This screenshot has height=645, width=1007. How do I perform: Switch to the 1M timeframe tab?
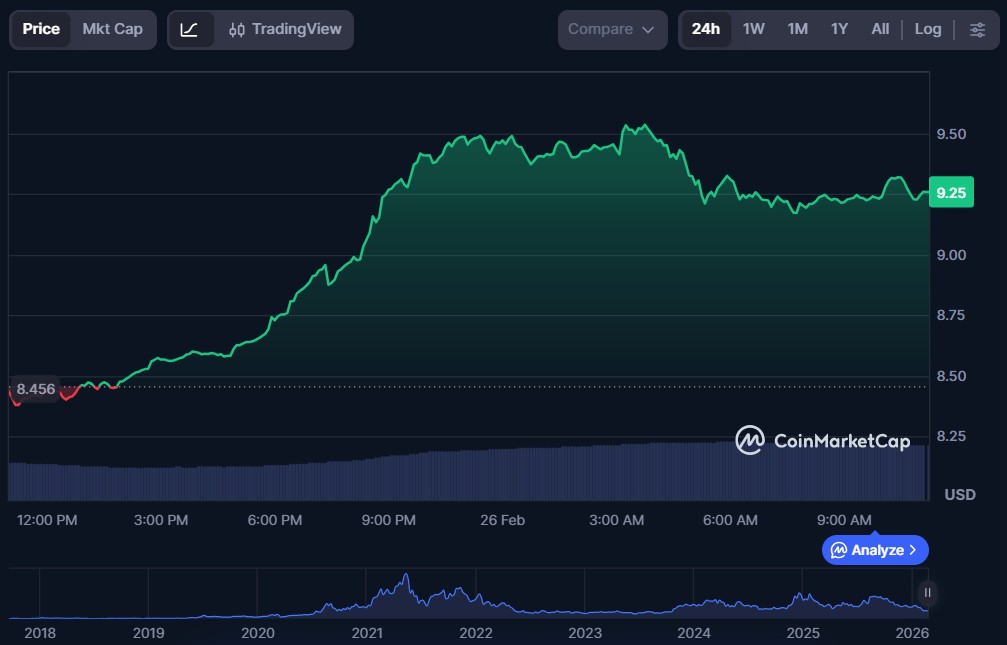pos(796,29)
